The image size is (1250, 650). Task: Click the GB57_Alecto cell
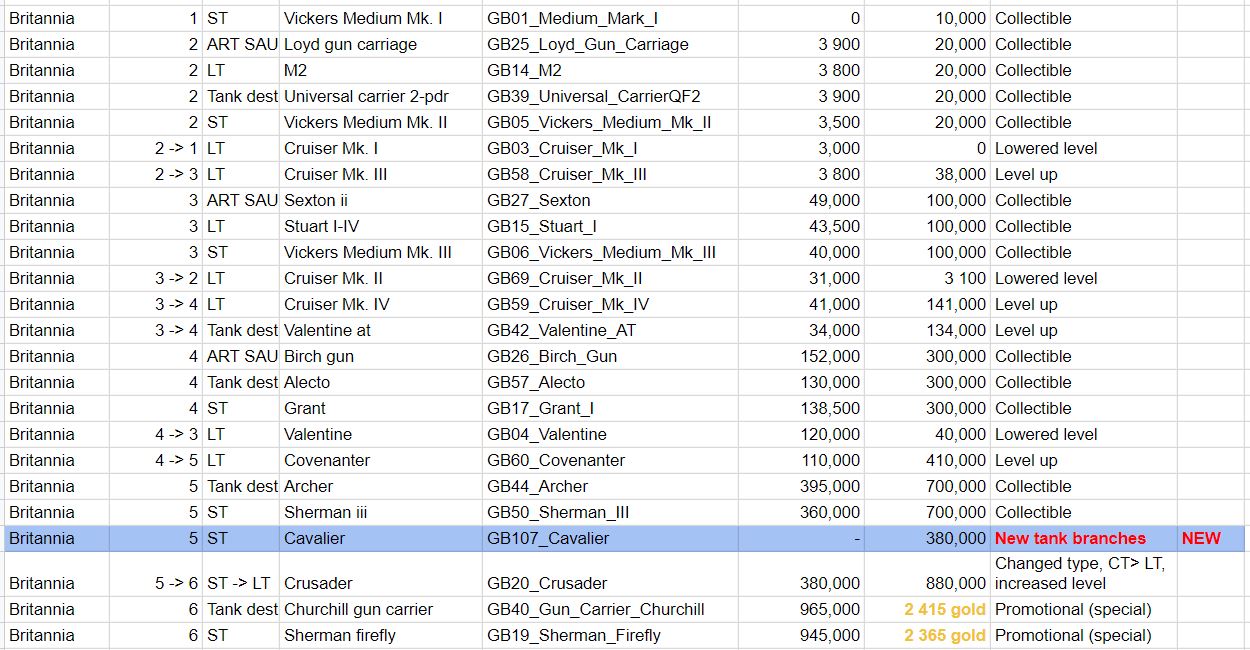click(x=610, y=382)
